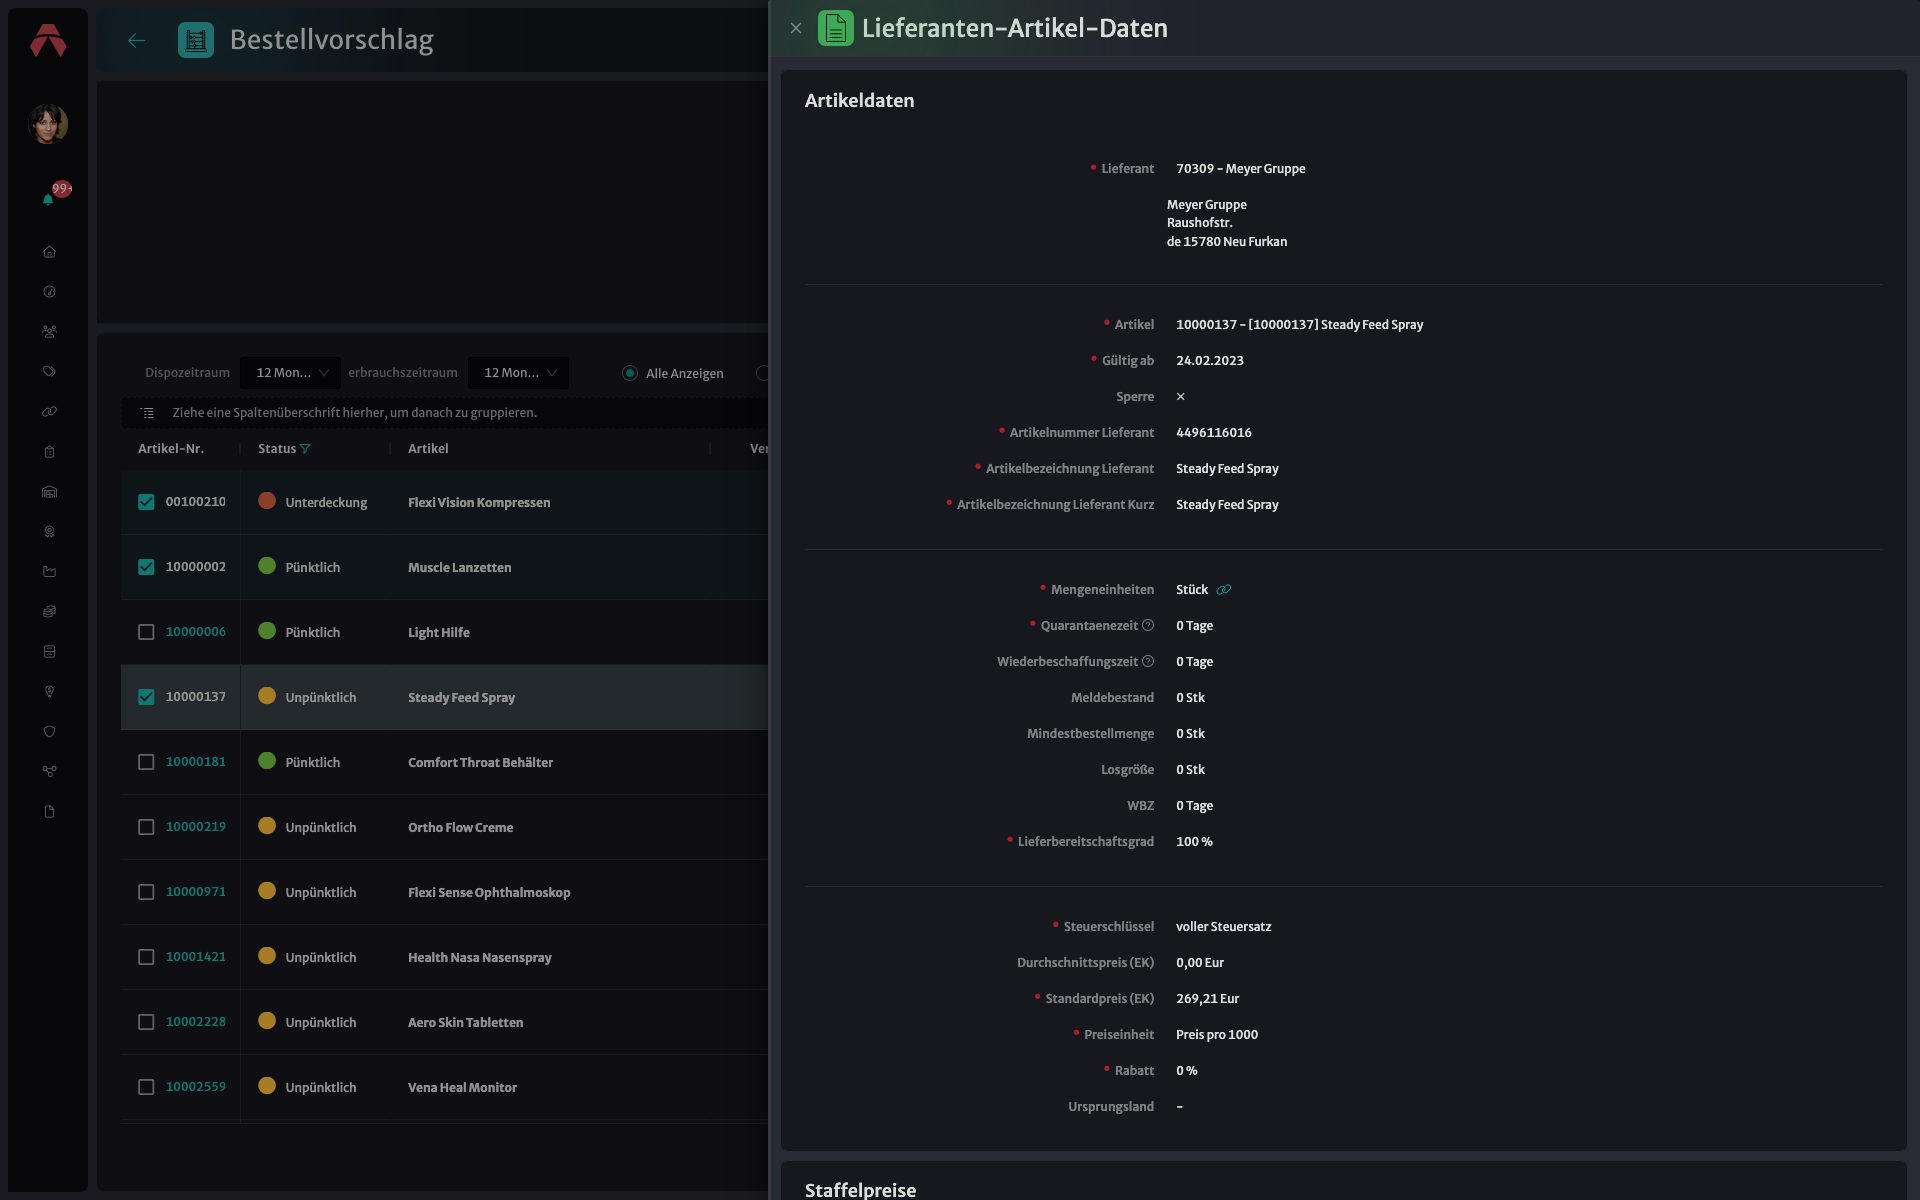1920x1200 pixels.
Task: Click the grouping list icon in group bar
Action: tap(147, 413)
